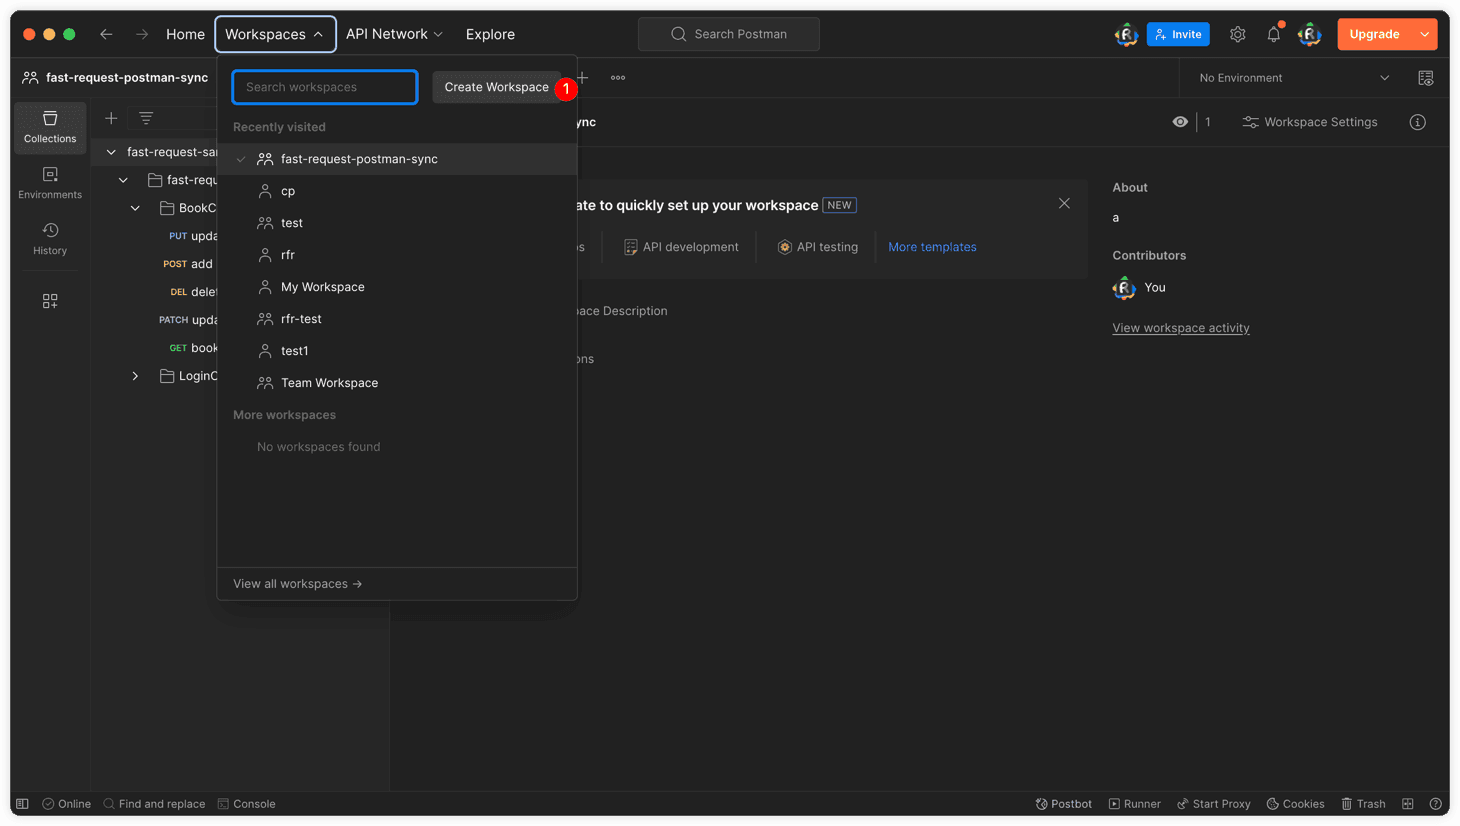Image resolution: width=1460 pixels, height=826 pixels.
Task: Close the workspace templates banner
Action: [1064, 203]
